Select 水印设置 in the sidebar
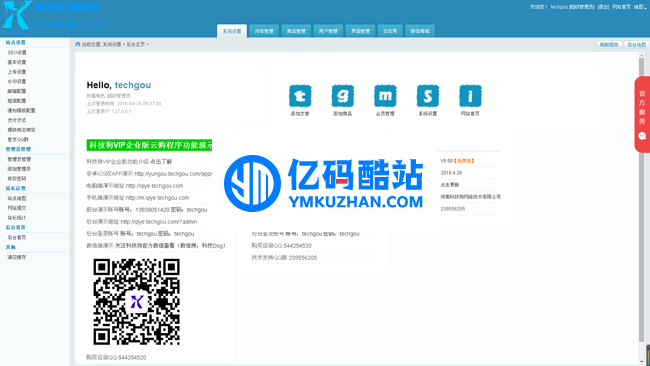The height and width of the screenshot is (366, 650). [17, 82]
